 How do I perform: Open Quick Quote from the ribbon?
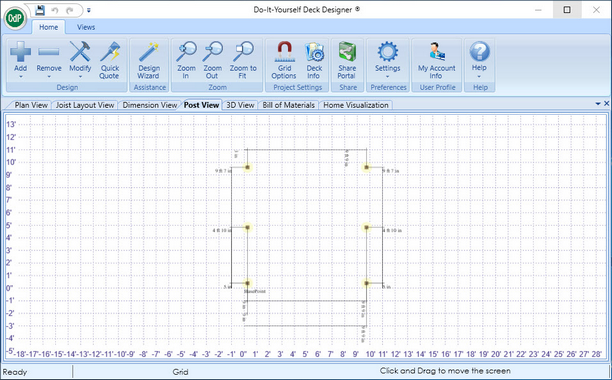point(109,60)
